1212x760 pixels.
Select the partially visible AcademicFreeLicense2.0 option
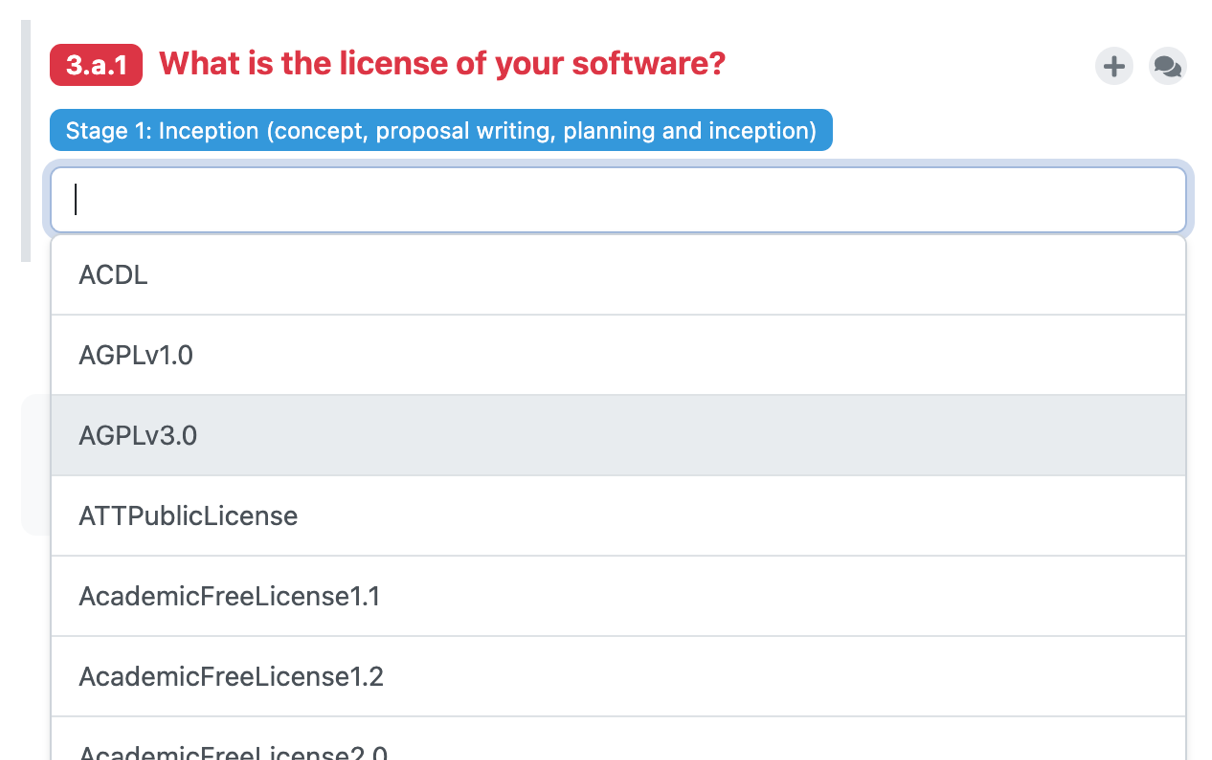[233, 750]
